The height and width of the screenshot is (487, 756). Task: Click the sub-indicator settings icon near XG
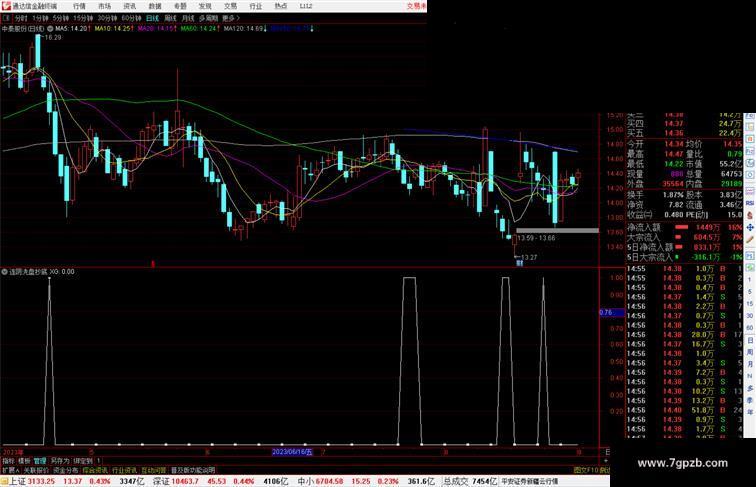pos(4,272)
